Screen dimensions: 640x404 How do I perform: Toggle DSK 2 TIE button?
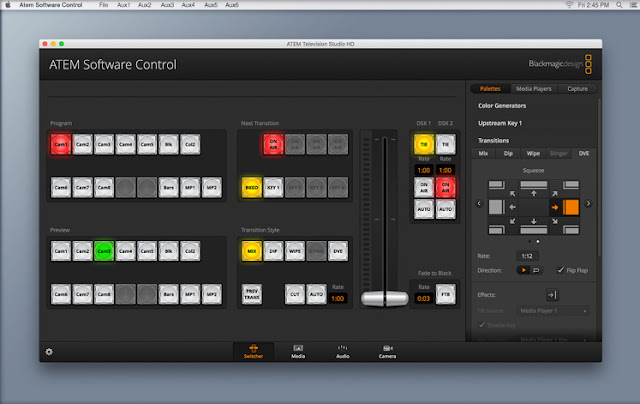[x=445, y=144]
